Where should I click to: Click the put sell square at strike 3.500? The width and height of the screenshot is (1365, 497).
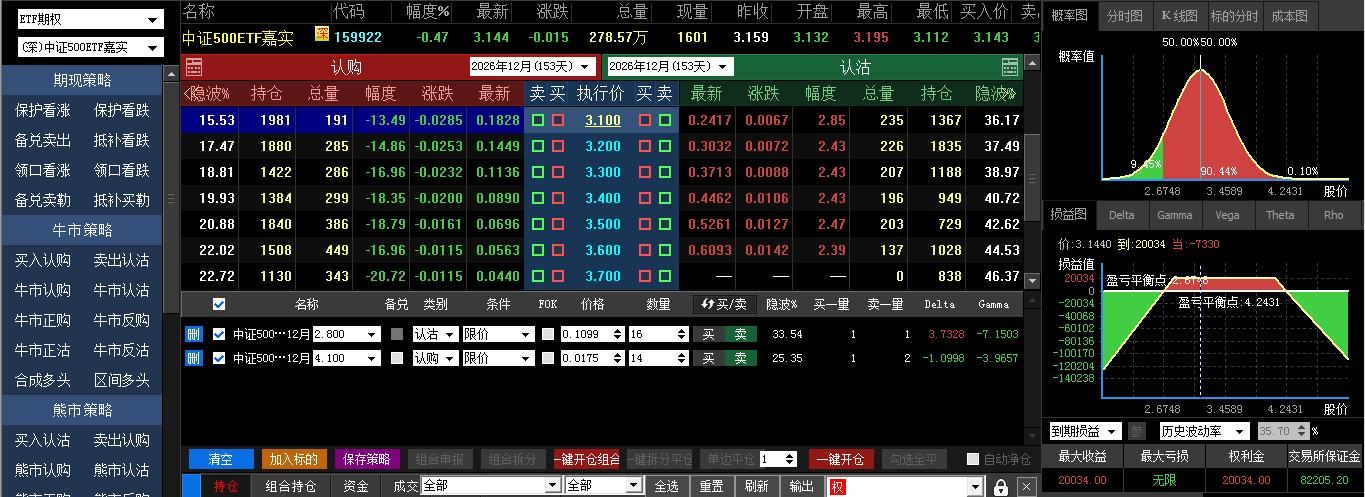point(664,224)
